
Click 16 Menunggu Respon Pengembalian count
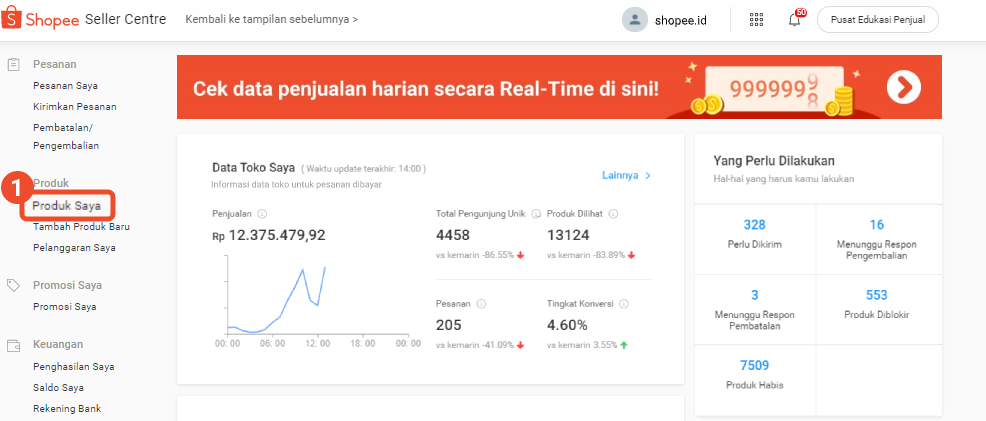click(x=877, y=225)
